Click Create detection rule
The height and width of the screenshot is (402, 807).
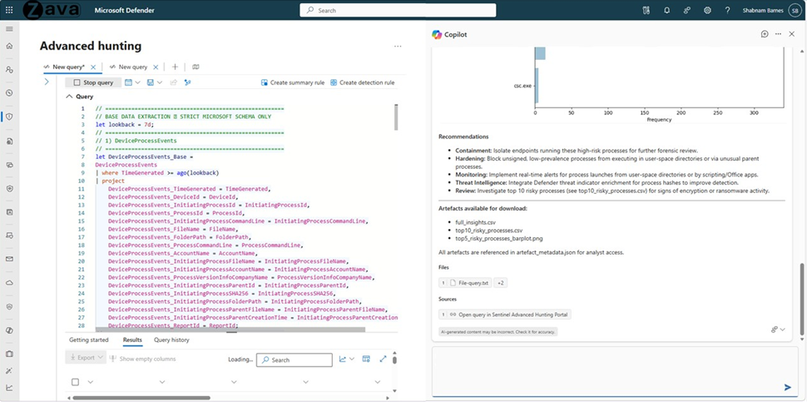pyautogui.click(x=362, y=82)
